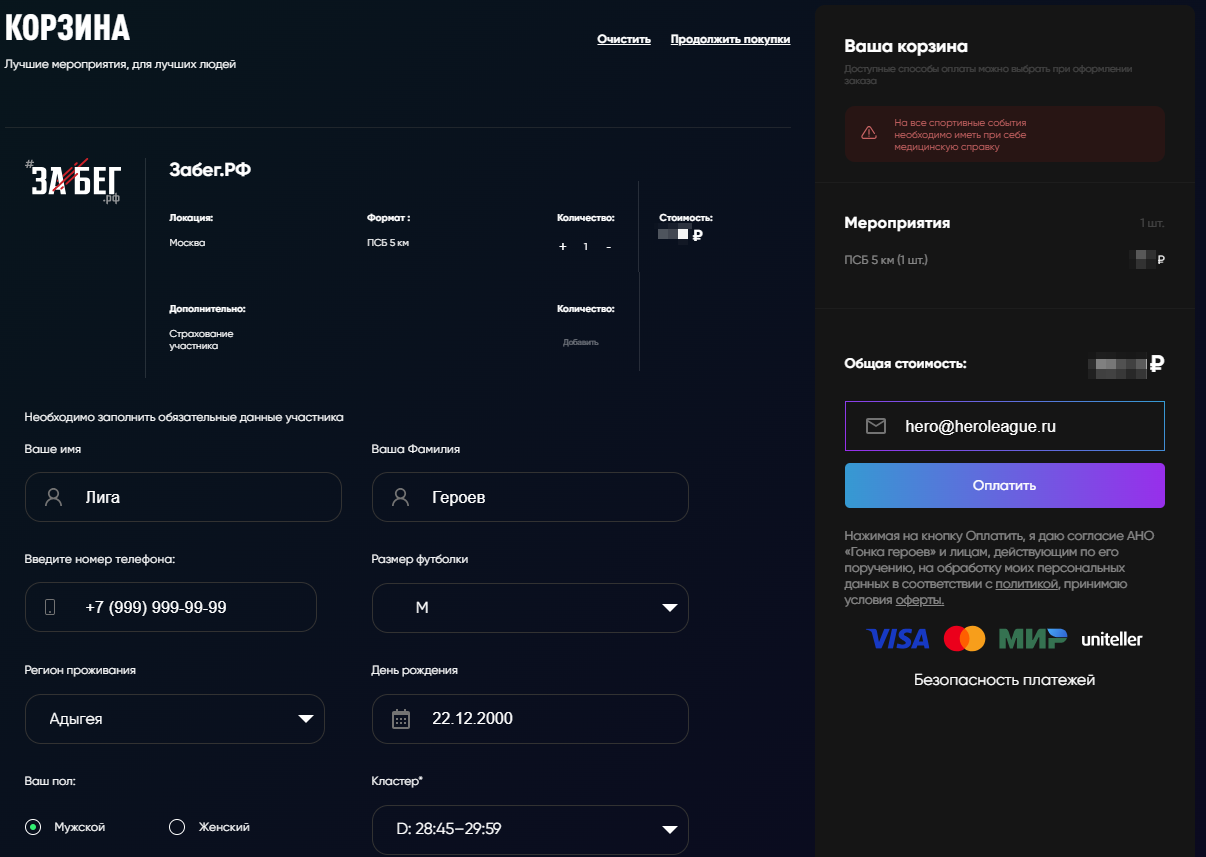
Task: Open the Кластер time dropdown
Action: [x=530, y=829]
